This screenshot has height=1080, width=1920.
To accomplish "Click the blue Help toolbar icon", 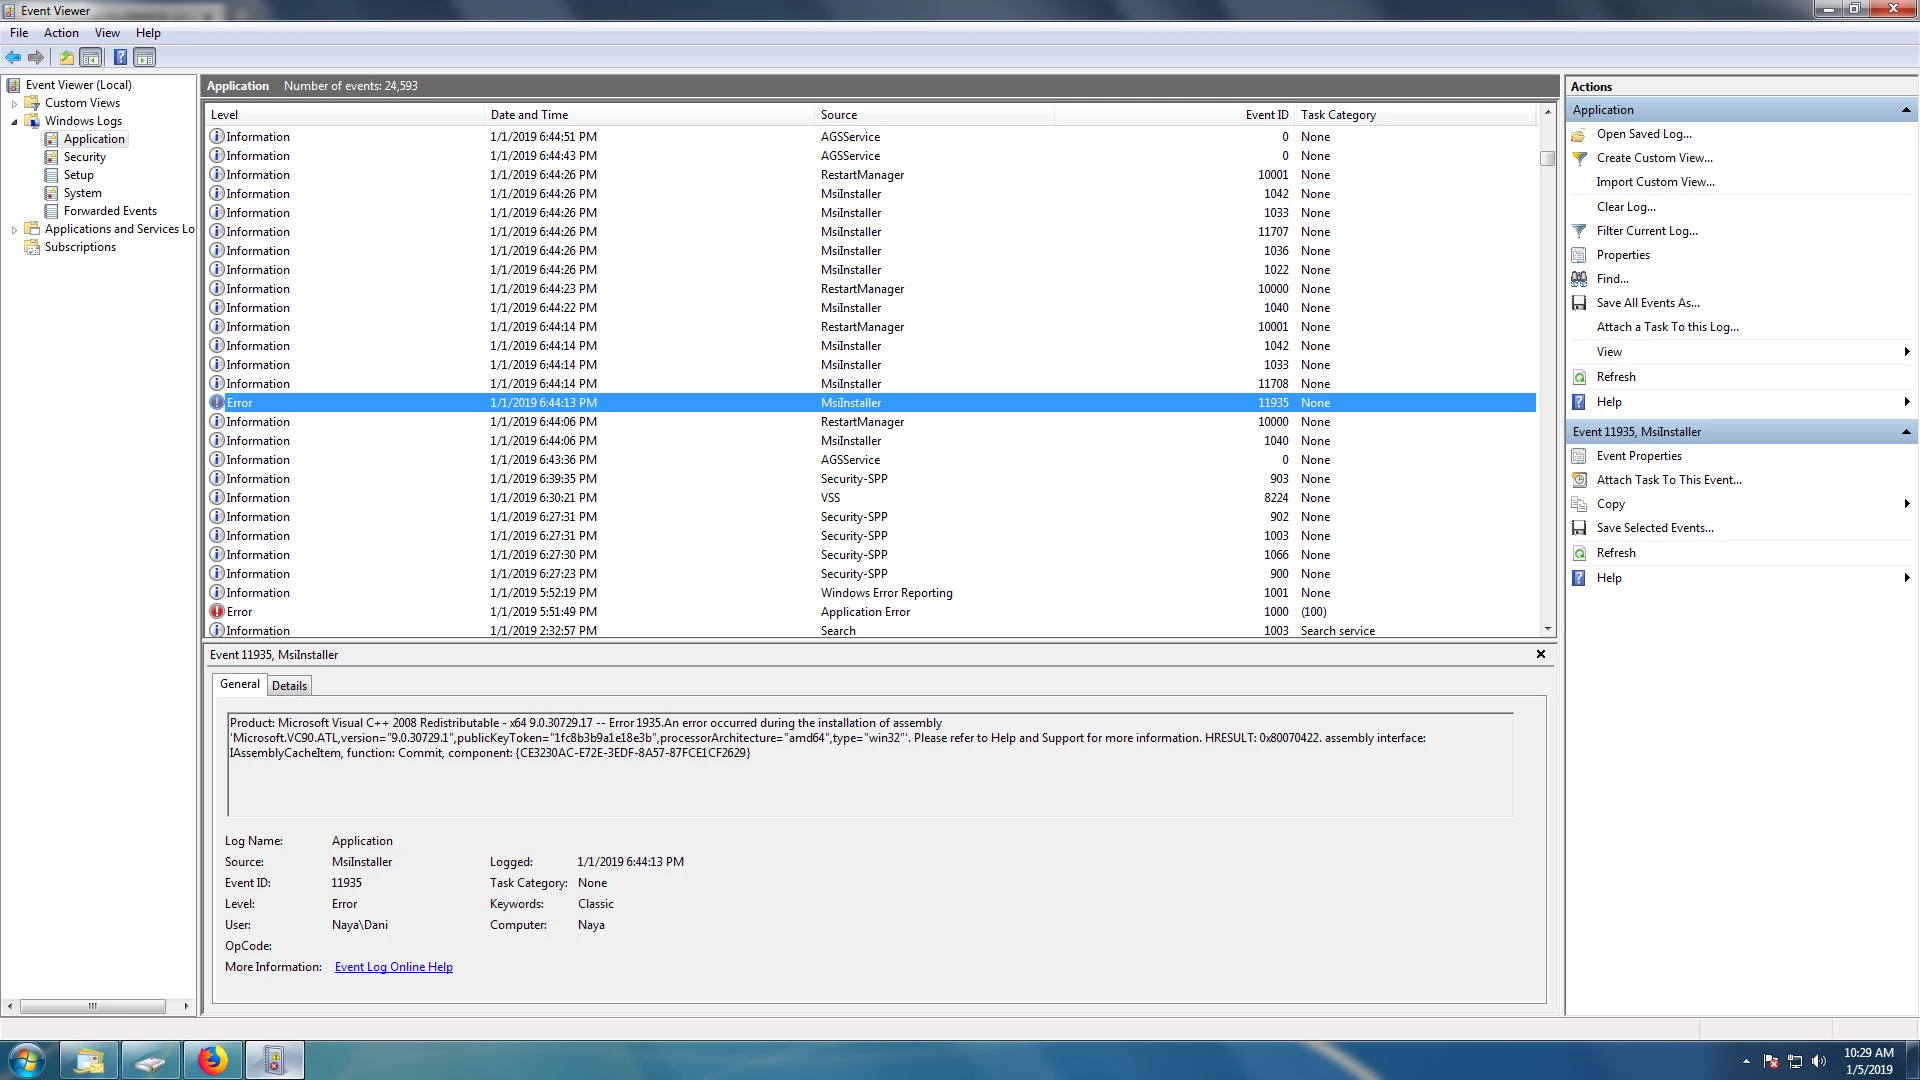I will click(120, 58).
